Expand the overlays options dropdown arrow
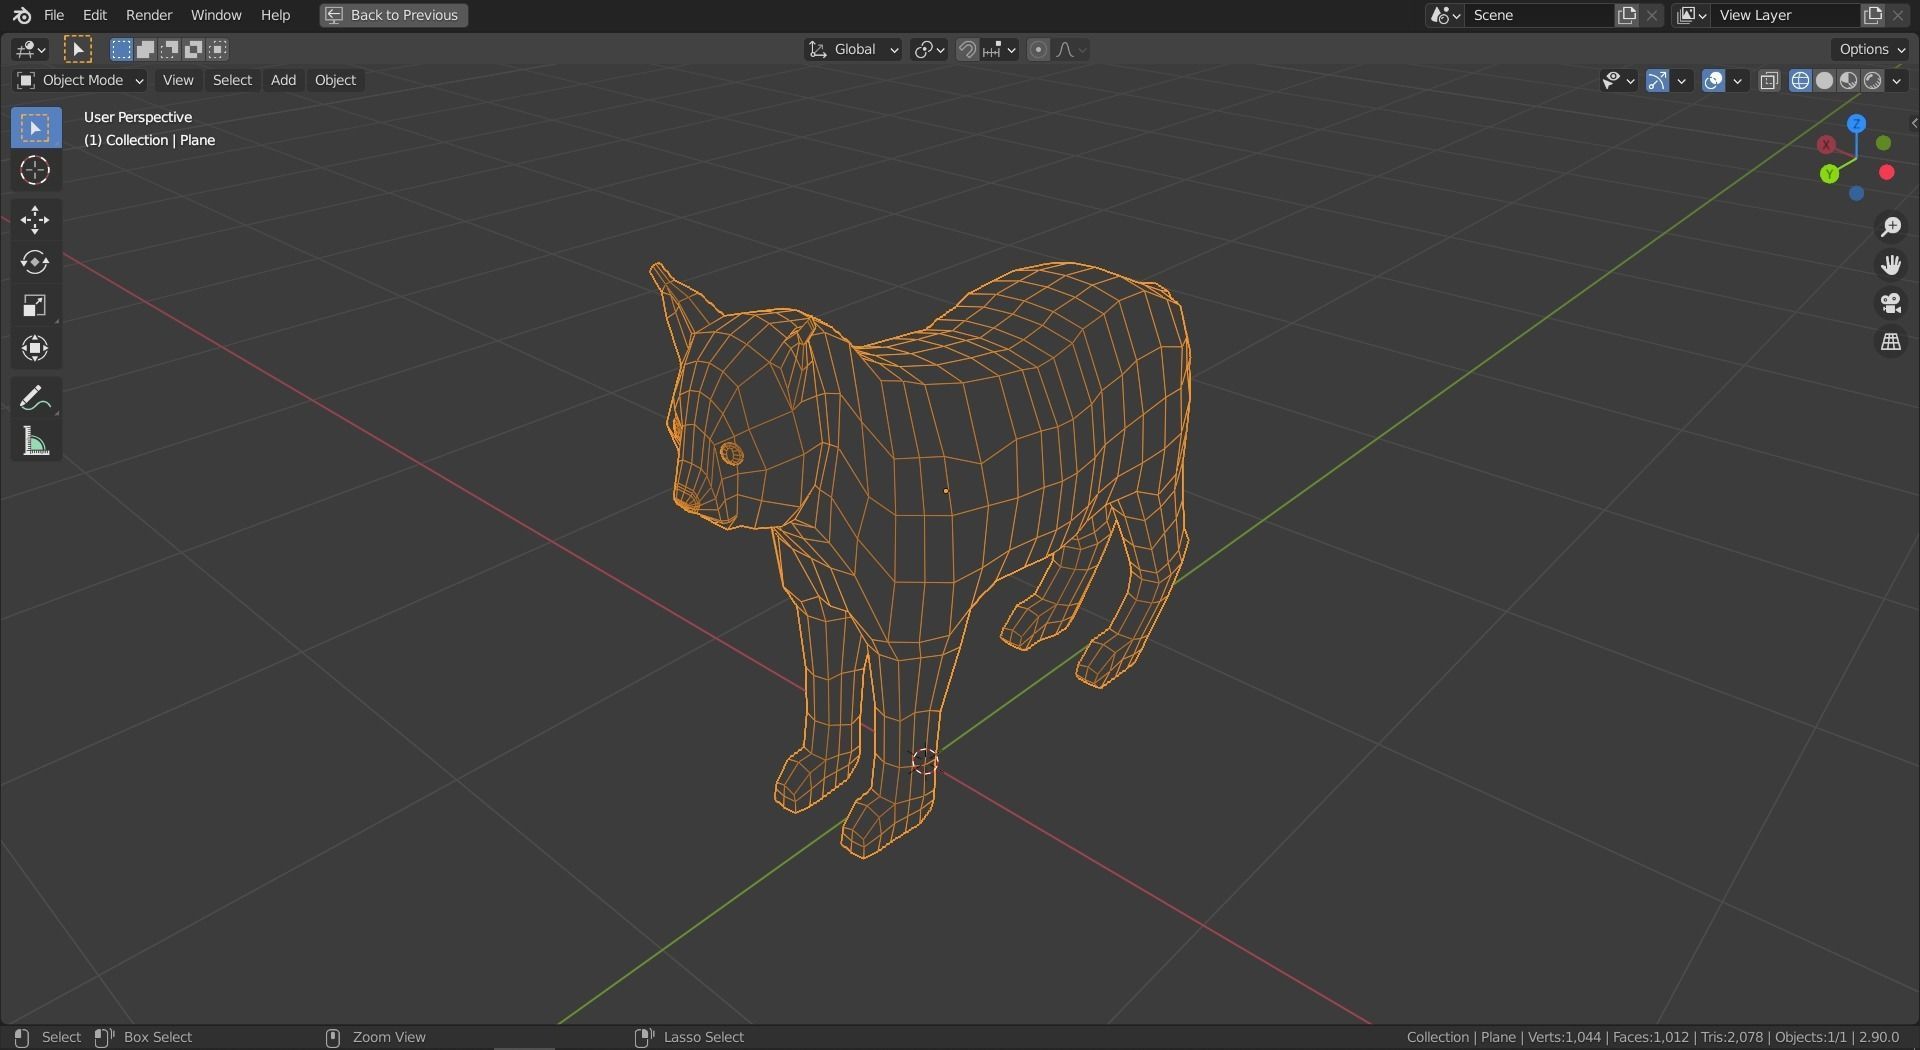The width and height of the screenshot is (1920, 1050). [x=1738, y=81]
